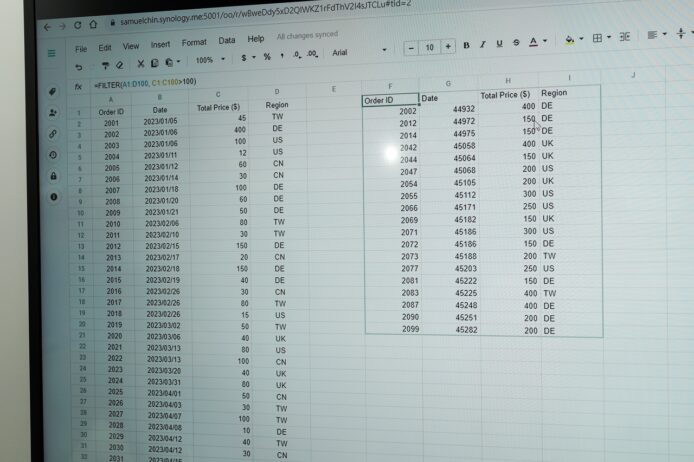This screenshot has width=694, height=462.
Task: Open the Format menu
Action: point(194,42)
